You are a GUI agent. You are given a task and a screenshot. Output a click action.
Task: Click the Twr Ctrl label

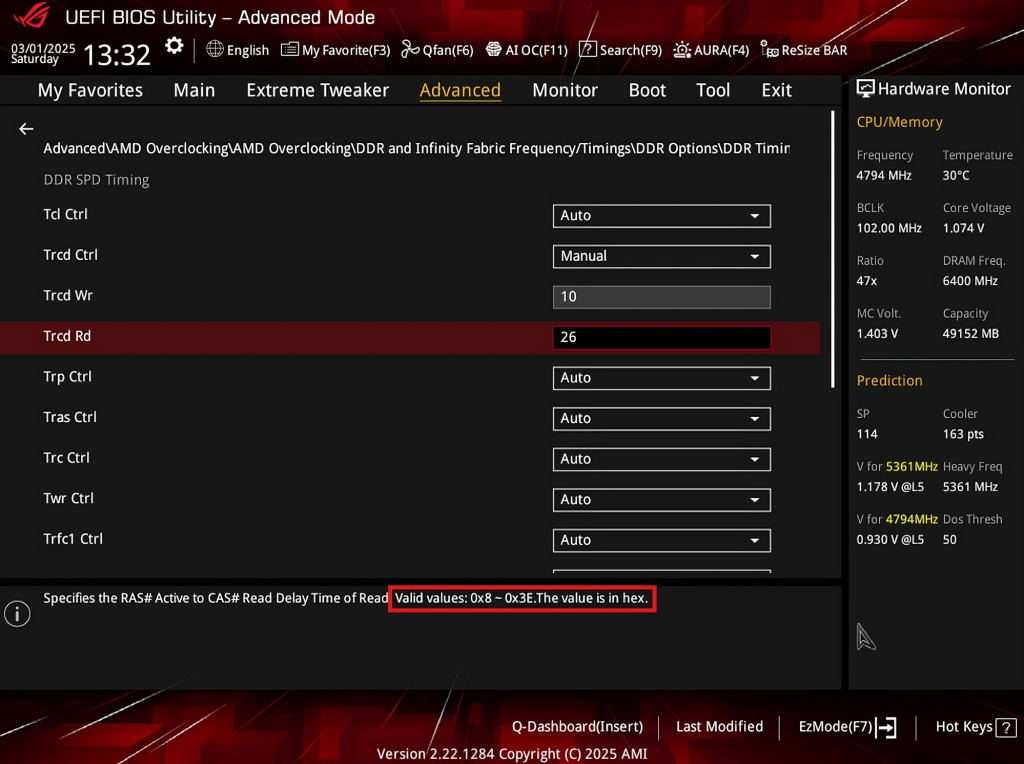[69, 498]
